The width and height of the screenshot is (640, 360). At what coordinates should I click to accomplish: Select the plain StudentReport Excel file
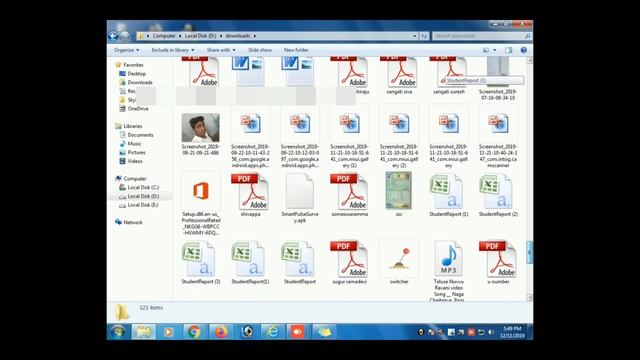(300, 262)
